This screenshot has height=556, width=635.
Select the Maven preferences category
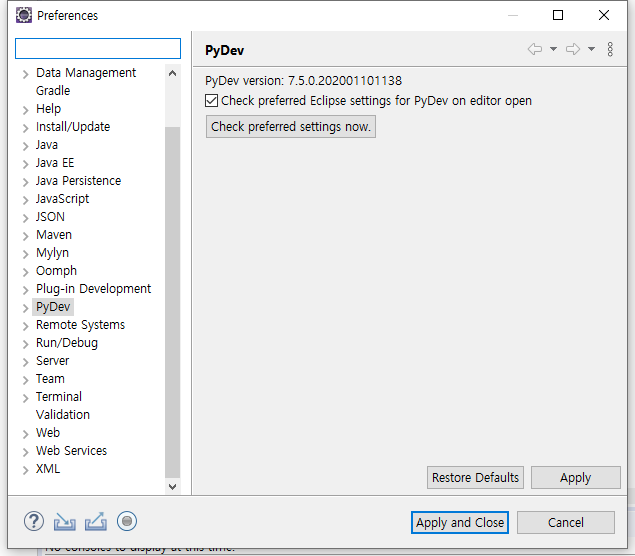(x=54, y=235)
